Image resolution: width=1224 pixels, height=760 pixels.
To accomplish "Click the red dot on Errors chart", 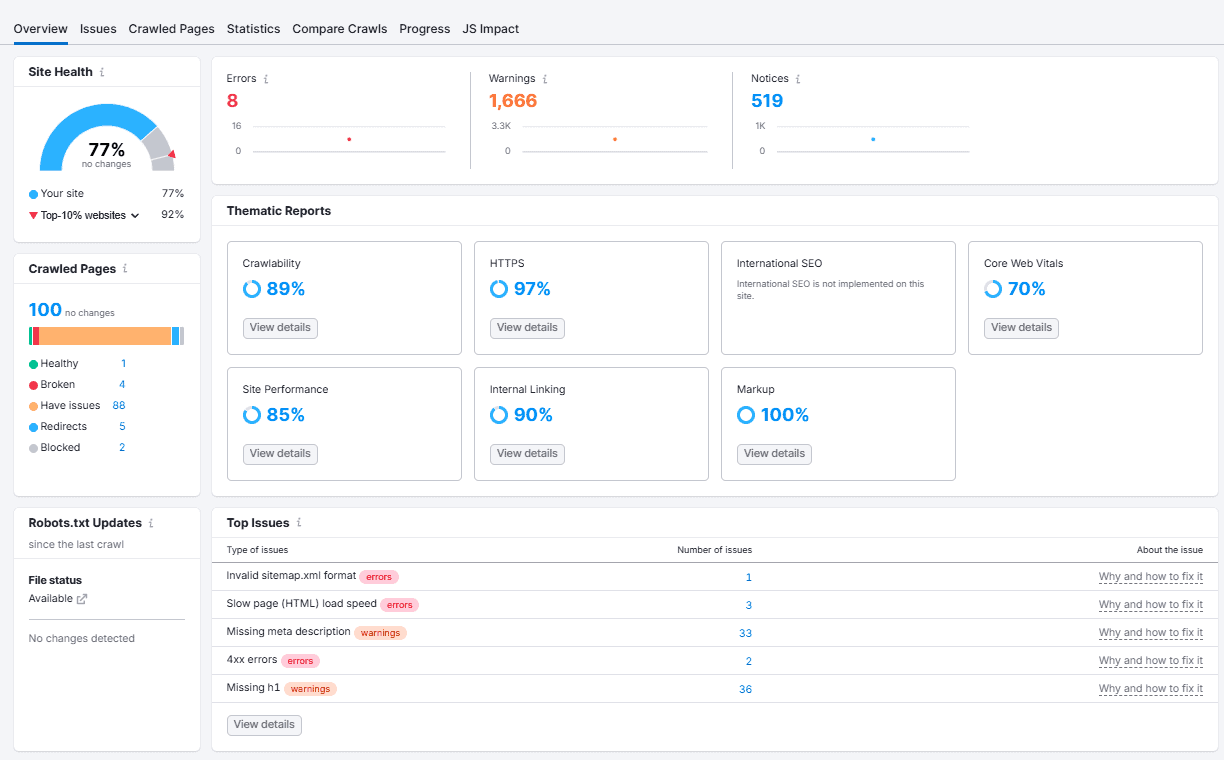I will pos(349,139).
